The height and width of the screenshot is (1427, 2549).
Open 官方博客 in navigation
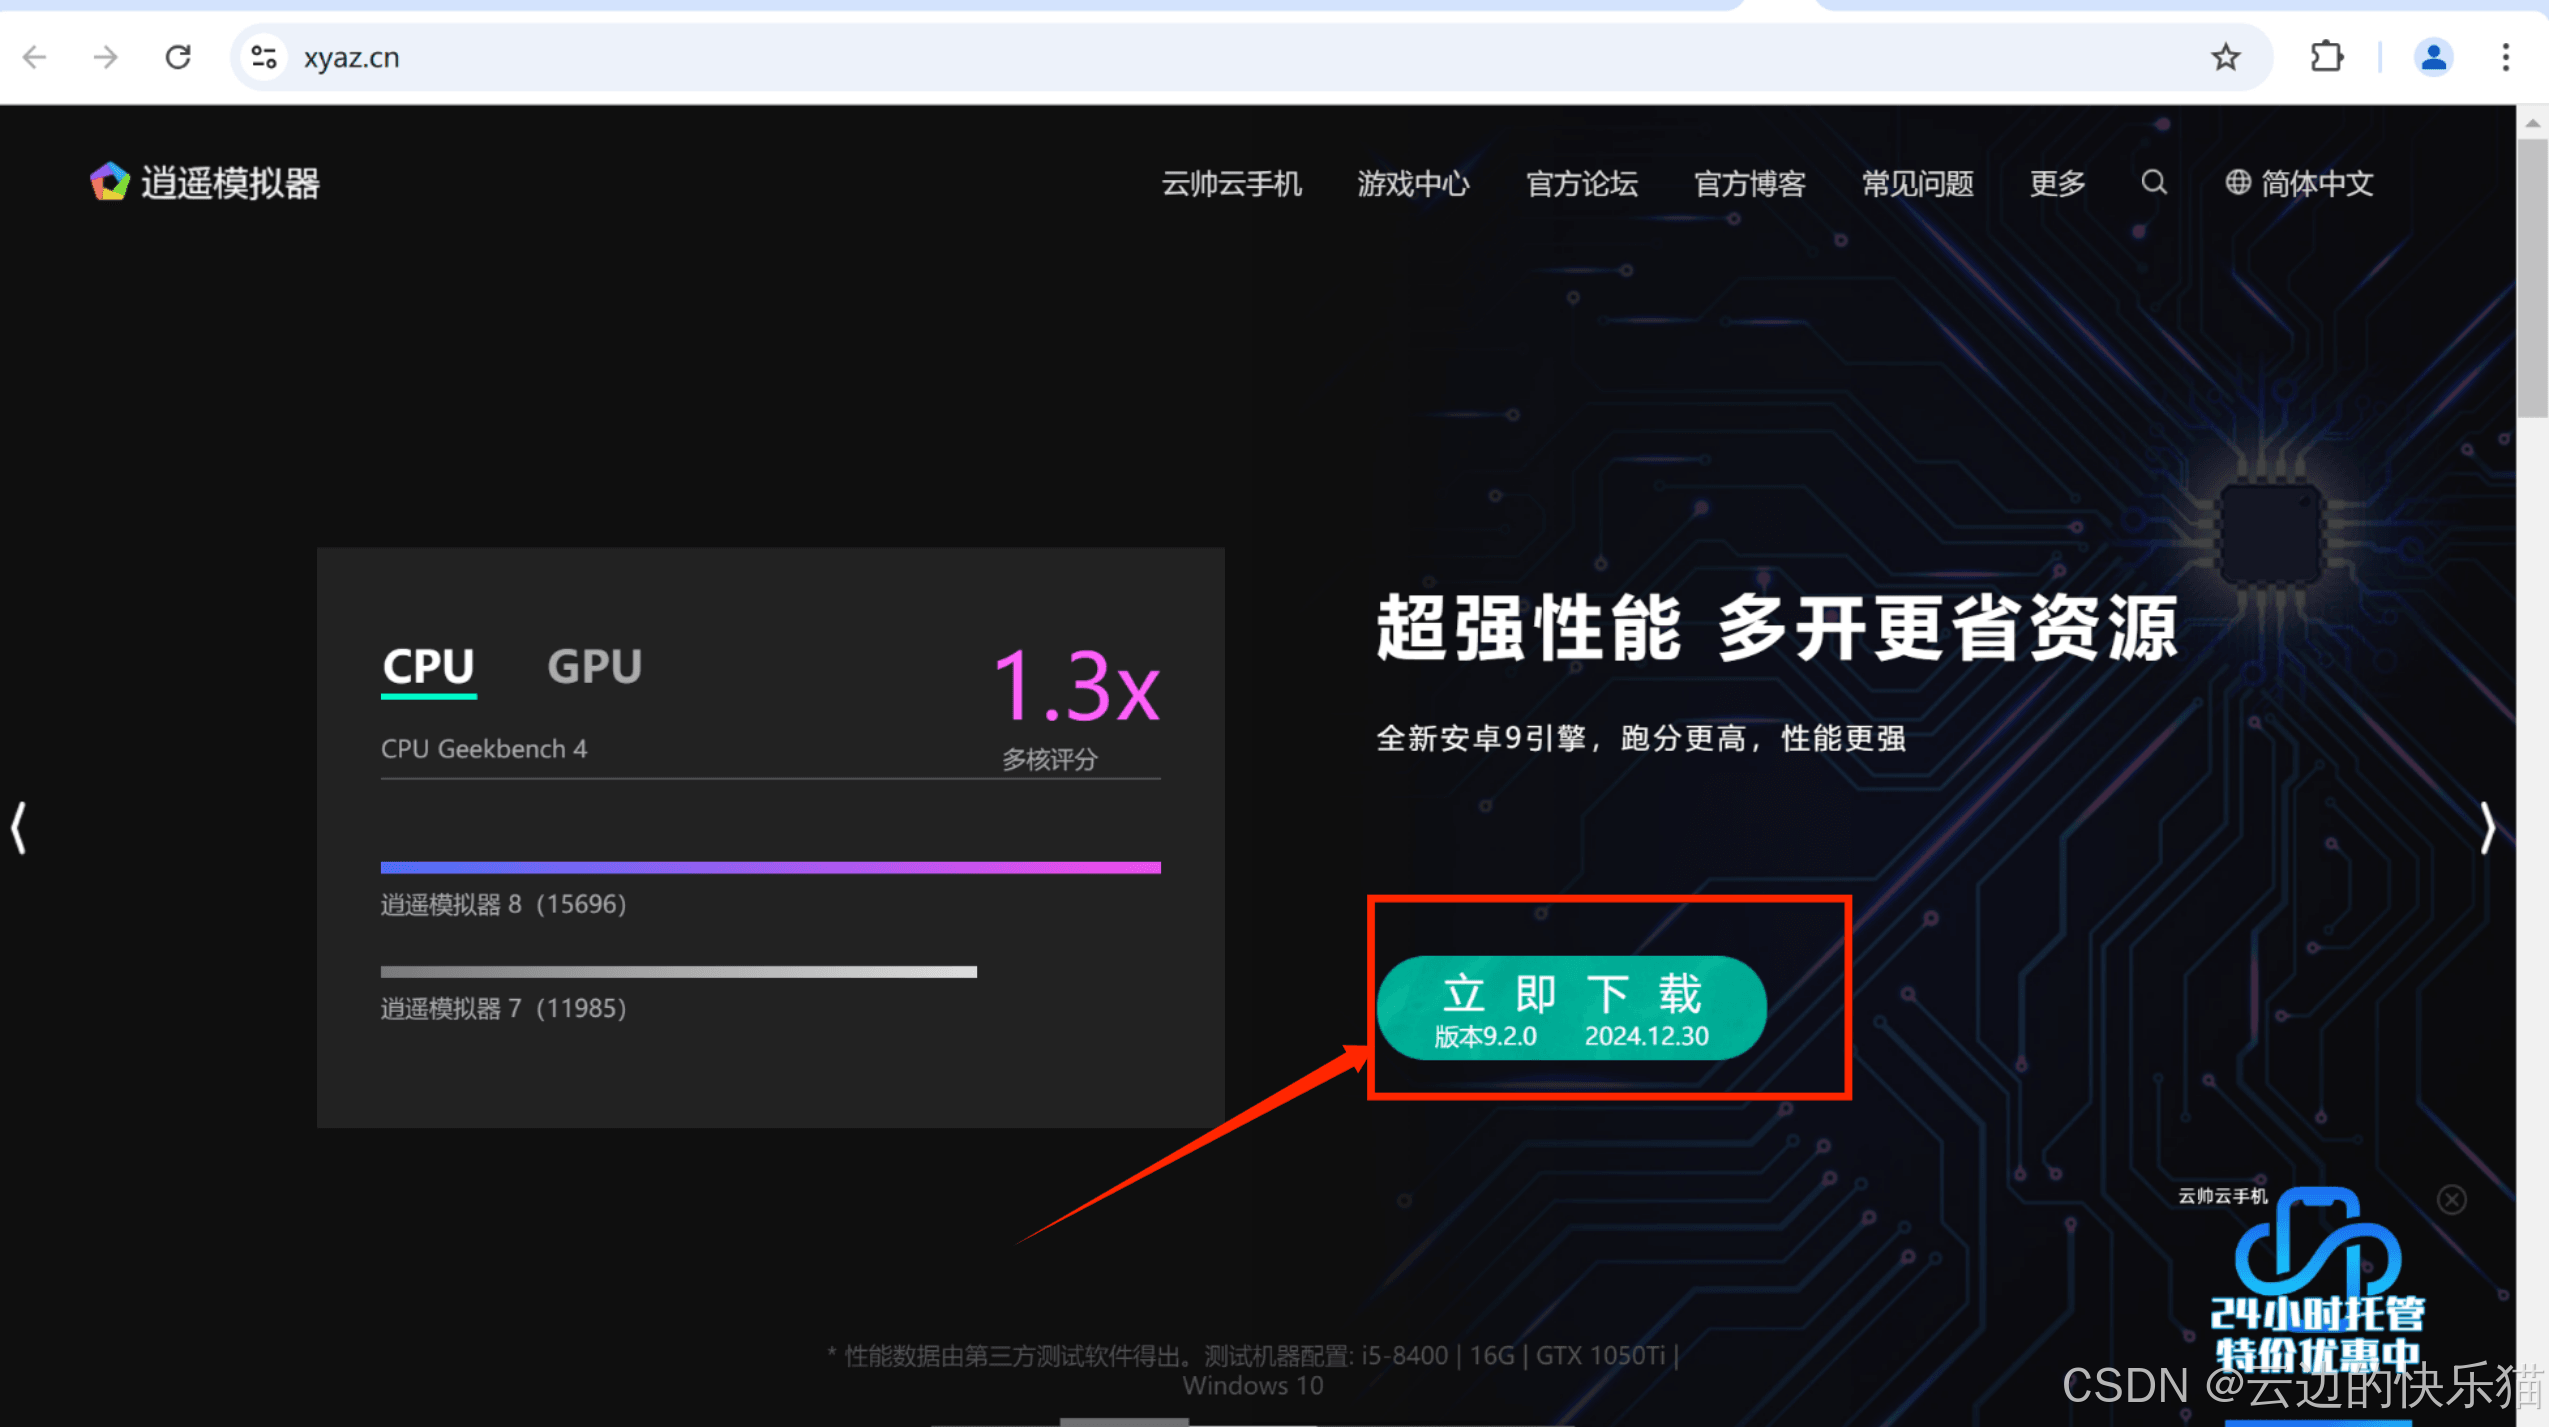[x=1750, y=183]
